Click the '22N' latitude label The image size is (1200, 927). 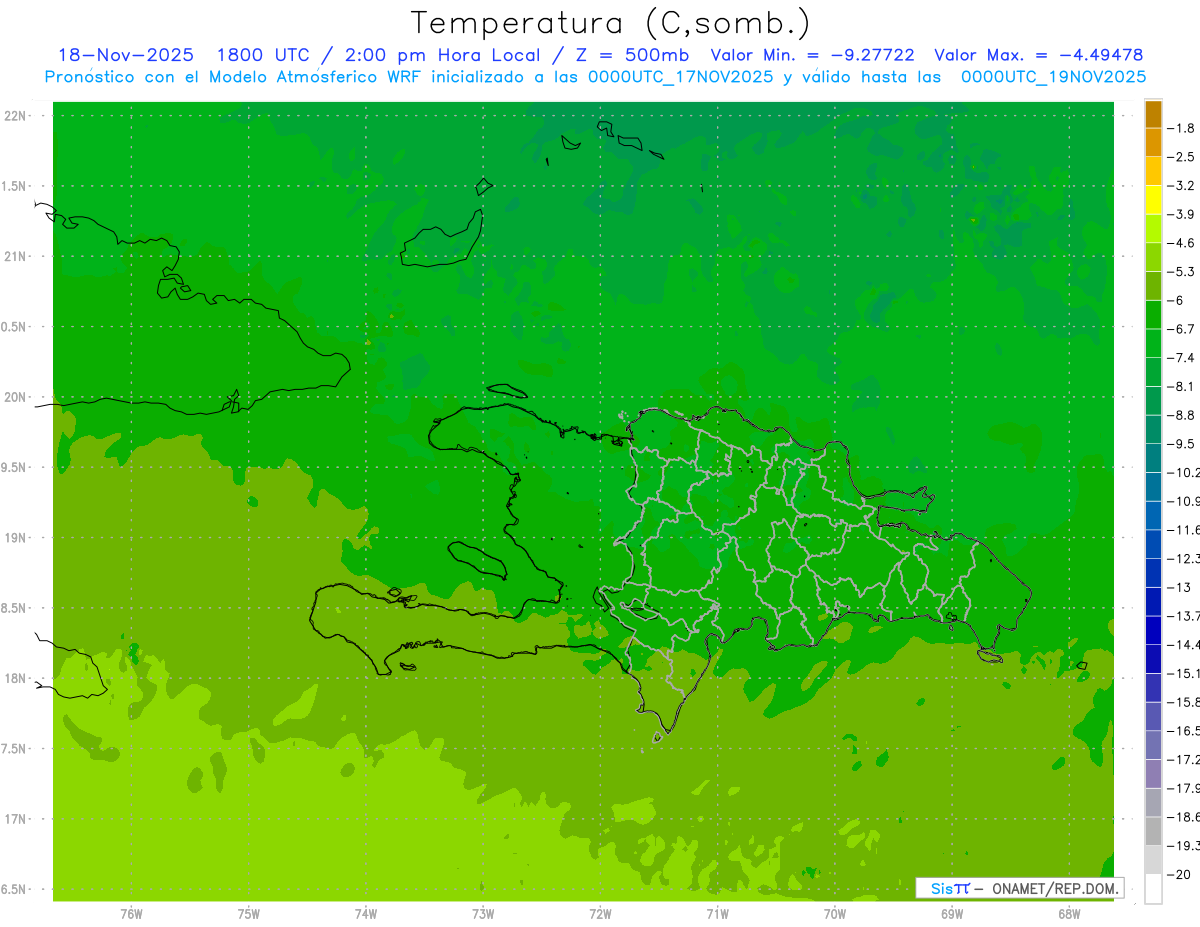pyautogui.click(x=16, y=116)
